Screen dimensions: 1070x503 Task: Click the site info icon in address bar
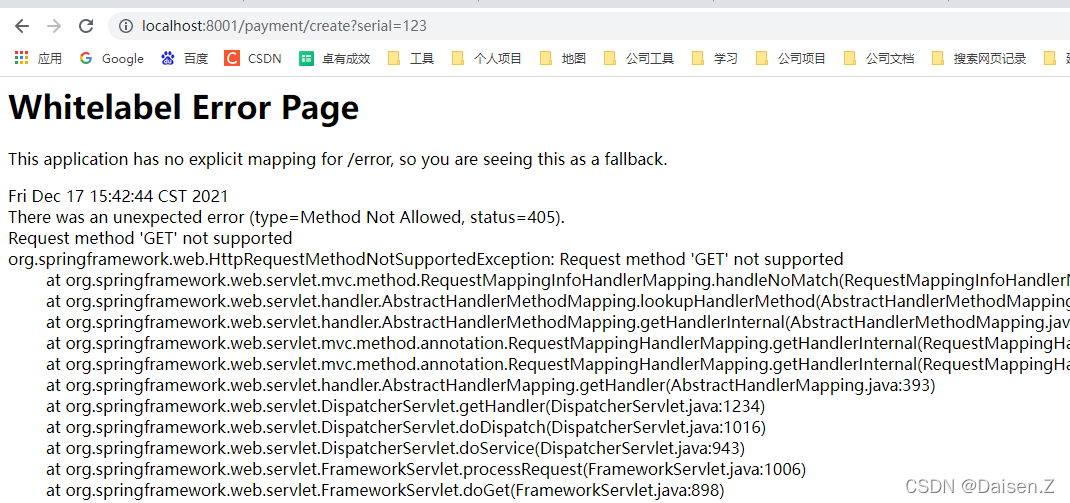(126, 27)
